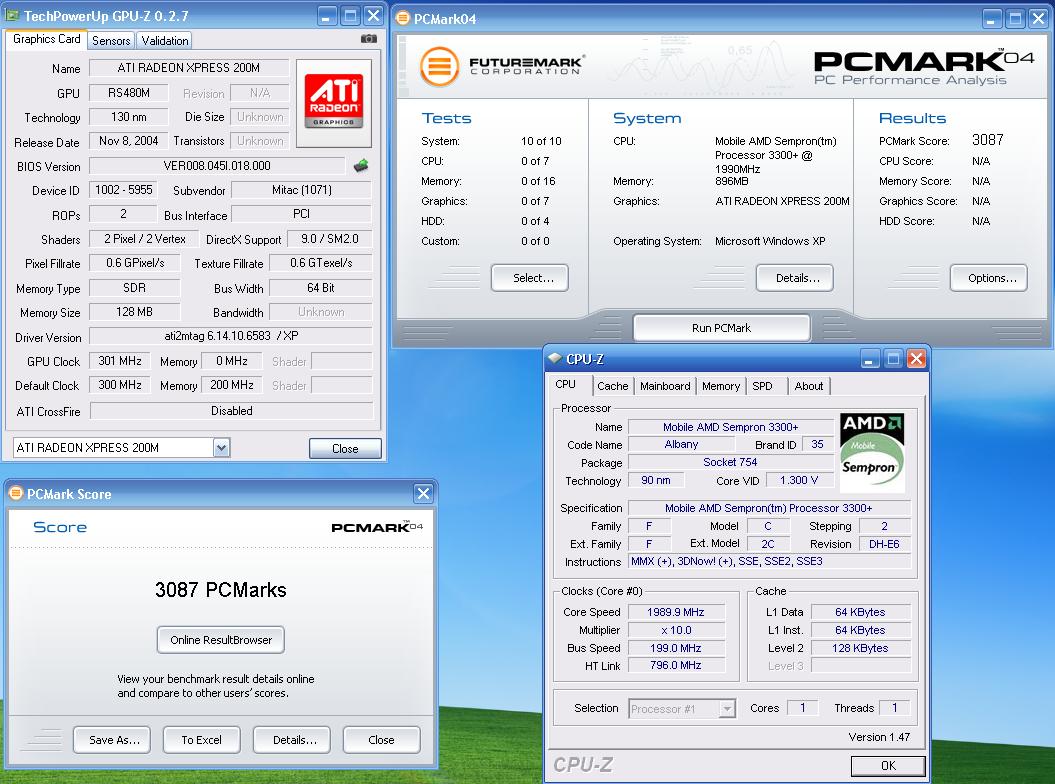Click the BIOS Version field VER008.045I.018.000
1055x784 pixels.
[217, 166]
